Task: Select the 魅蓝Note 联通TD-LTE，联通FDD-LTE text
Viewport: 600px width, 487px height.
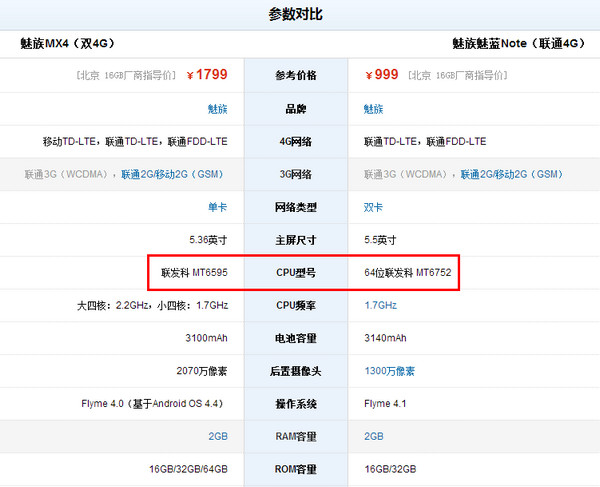Action: (x=425, y=142)
